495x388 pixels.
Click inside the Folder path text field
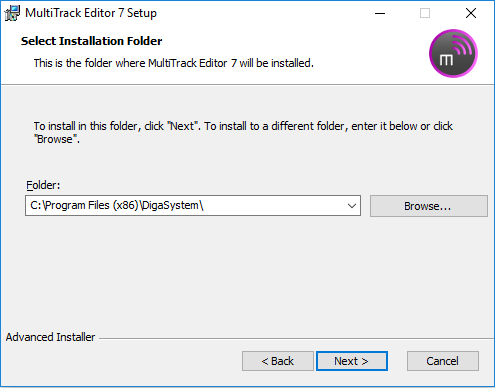(185, 206)
